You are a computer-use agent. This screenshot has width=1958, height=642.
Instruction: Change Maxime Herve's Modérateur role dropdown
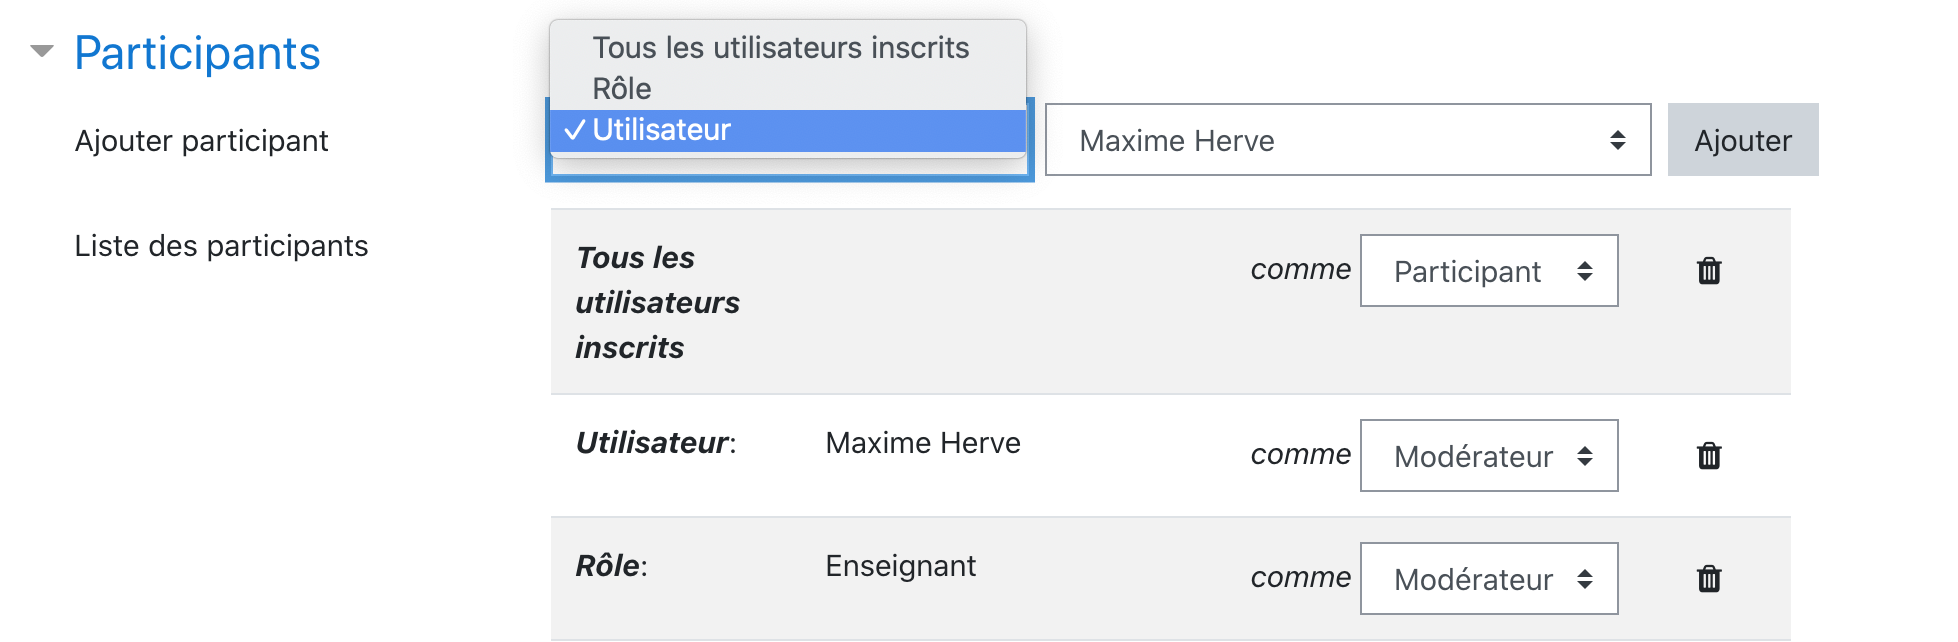click(1489, 456)
